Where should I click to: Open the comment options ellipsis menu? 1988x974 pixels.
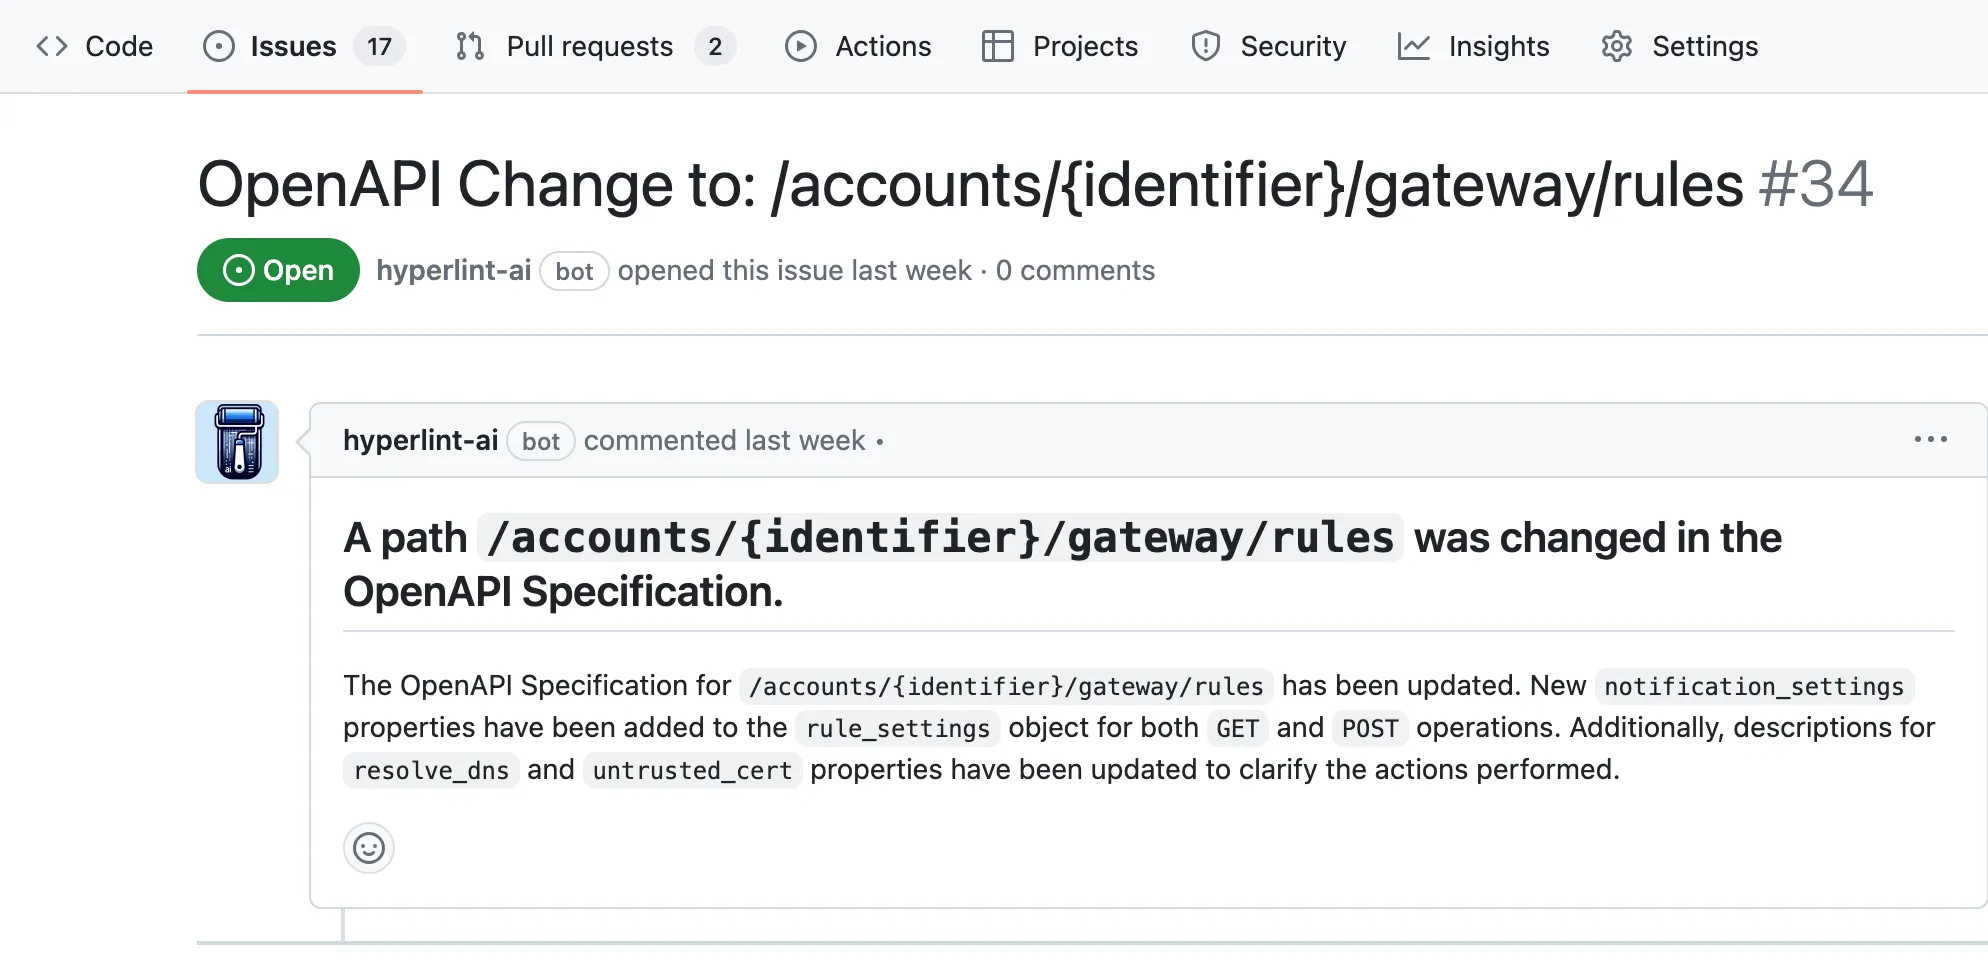click(1930, 440)
